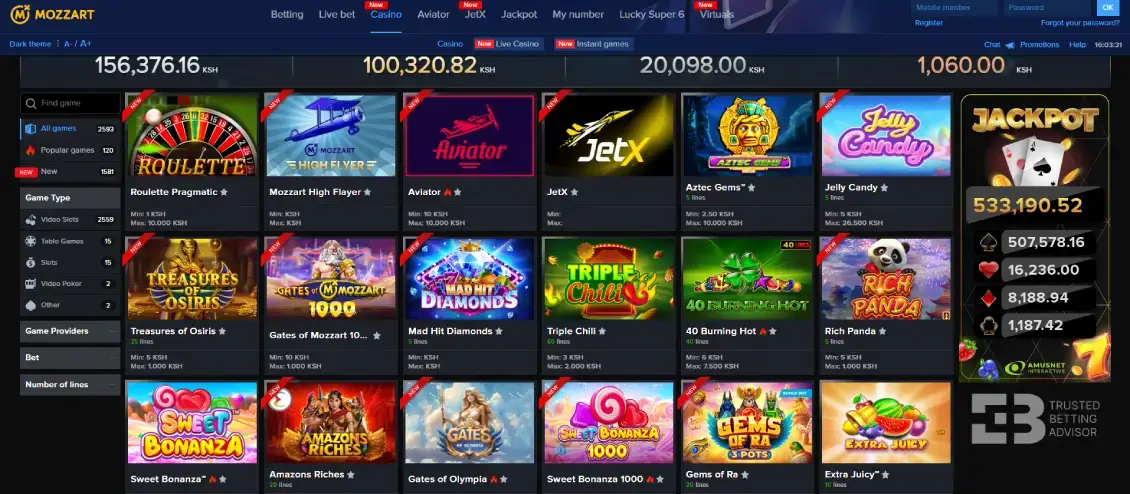Open the JetX game thumbnail
The width and height of the screenshot is (1130, 494).
pyautogui.click(x=609, y=136)
